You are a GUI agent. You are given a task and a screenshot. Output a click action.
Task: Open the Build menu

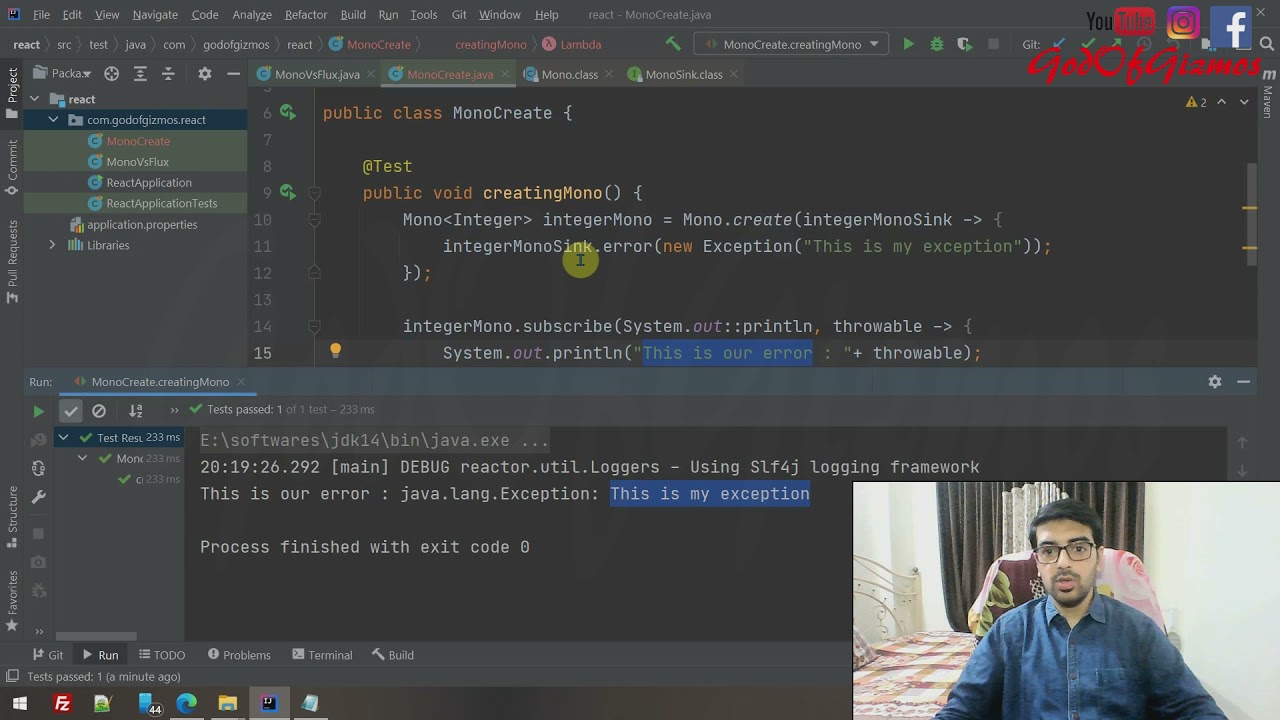click(x=353, y=15)
